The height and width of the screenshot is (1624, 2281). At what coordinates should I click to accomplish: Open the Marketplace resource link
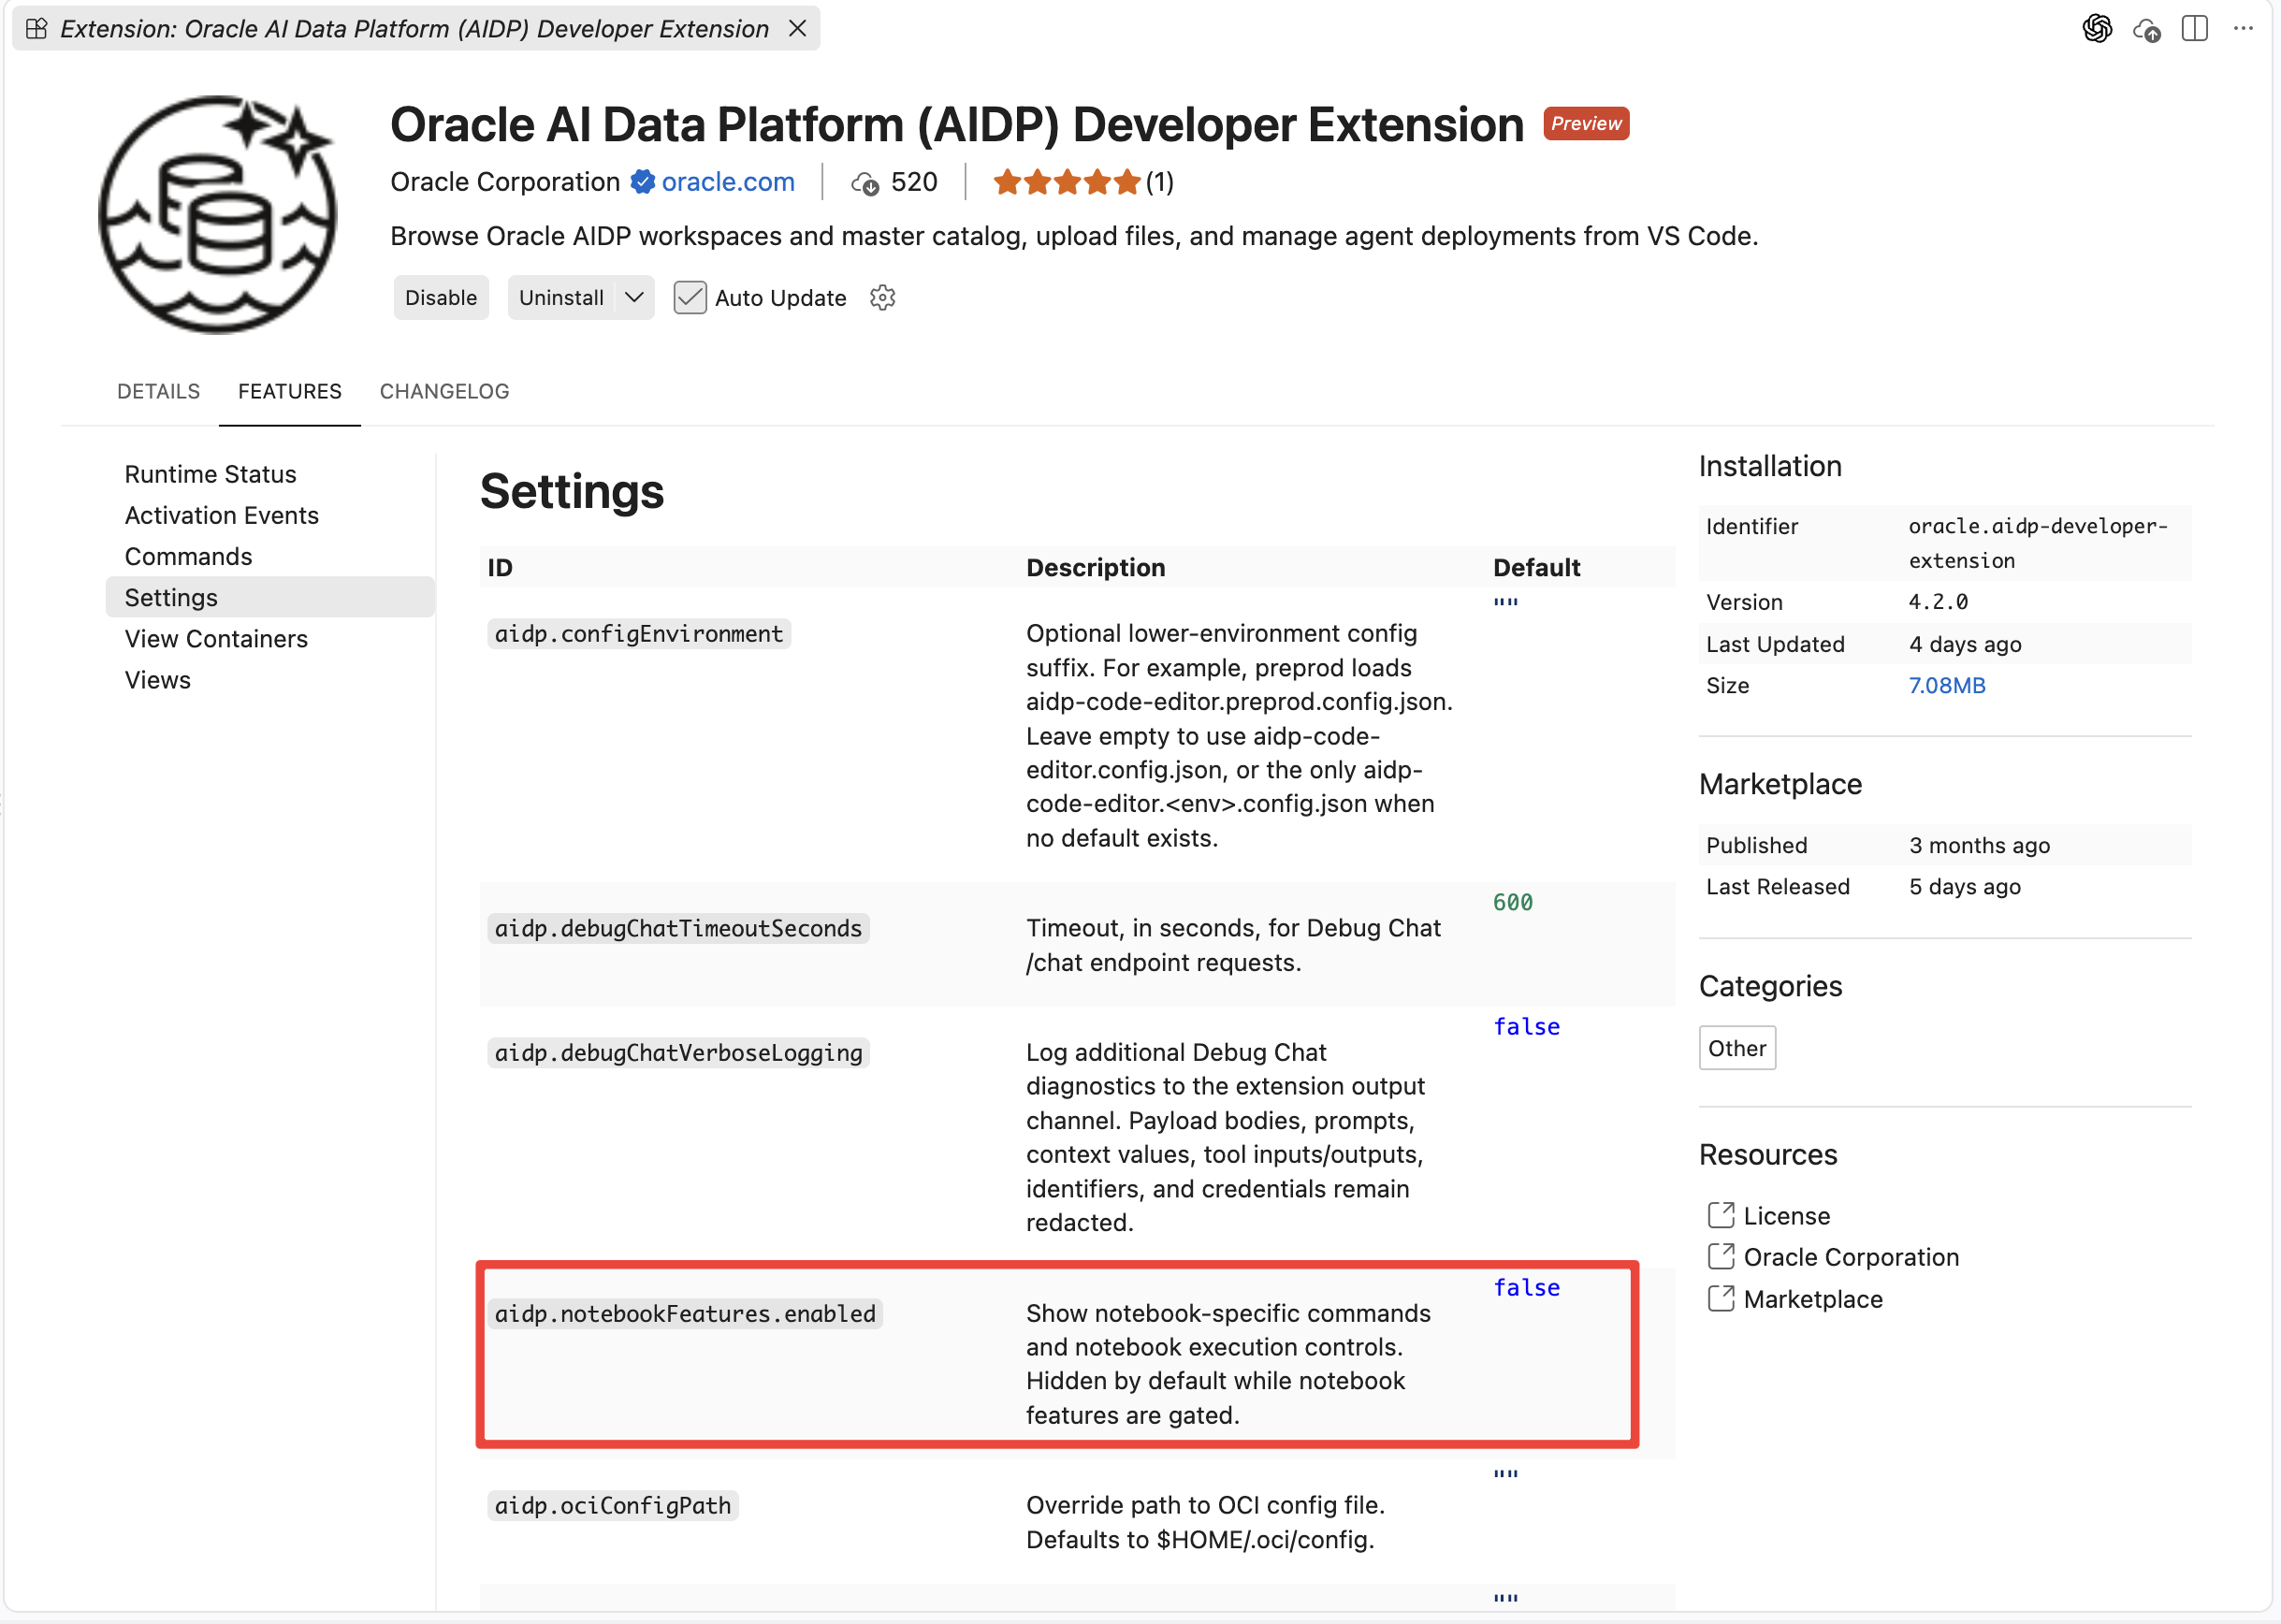point(1813,1298)
